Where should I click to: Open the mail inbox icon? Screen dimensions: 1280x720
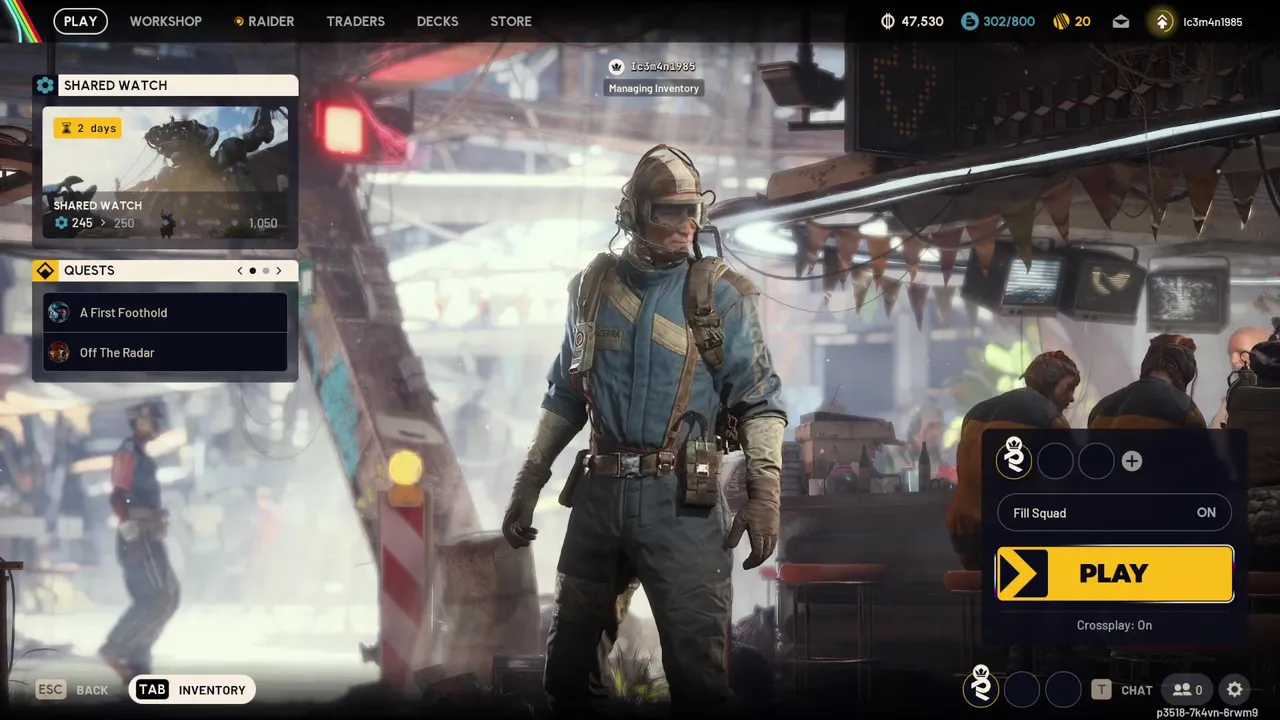(1121, 21)
